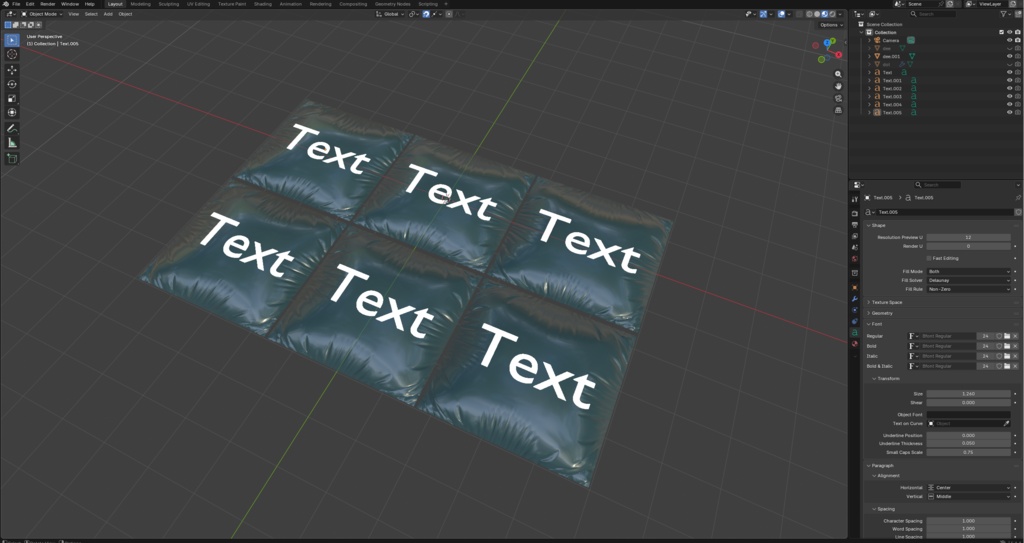Select the Add Cube tool
This screenshot has width=1024, height=543.
[x=12, y=159]
